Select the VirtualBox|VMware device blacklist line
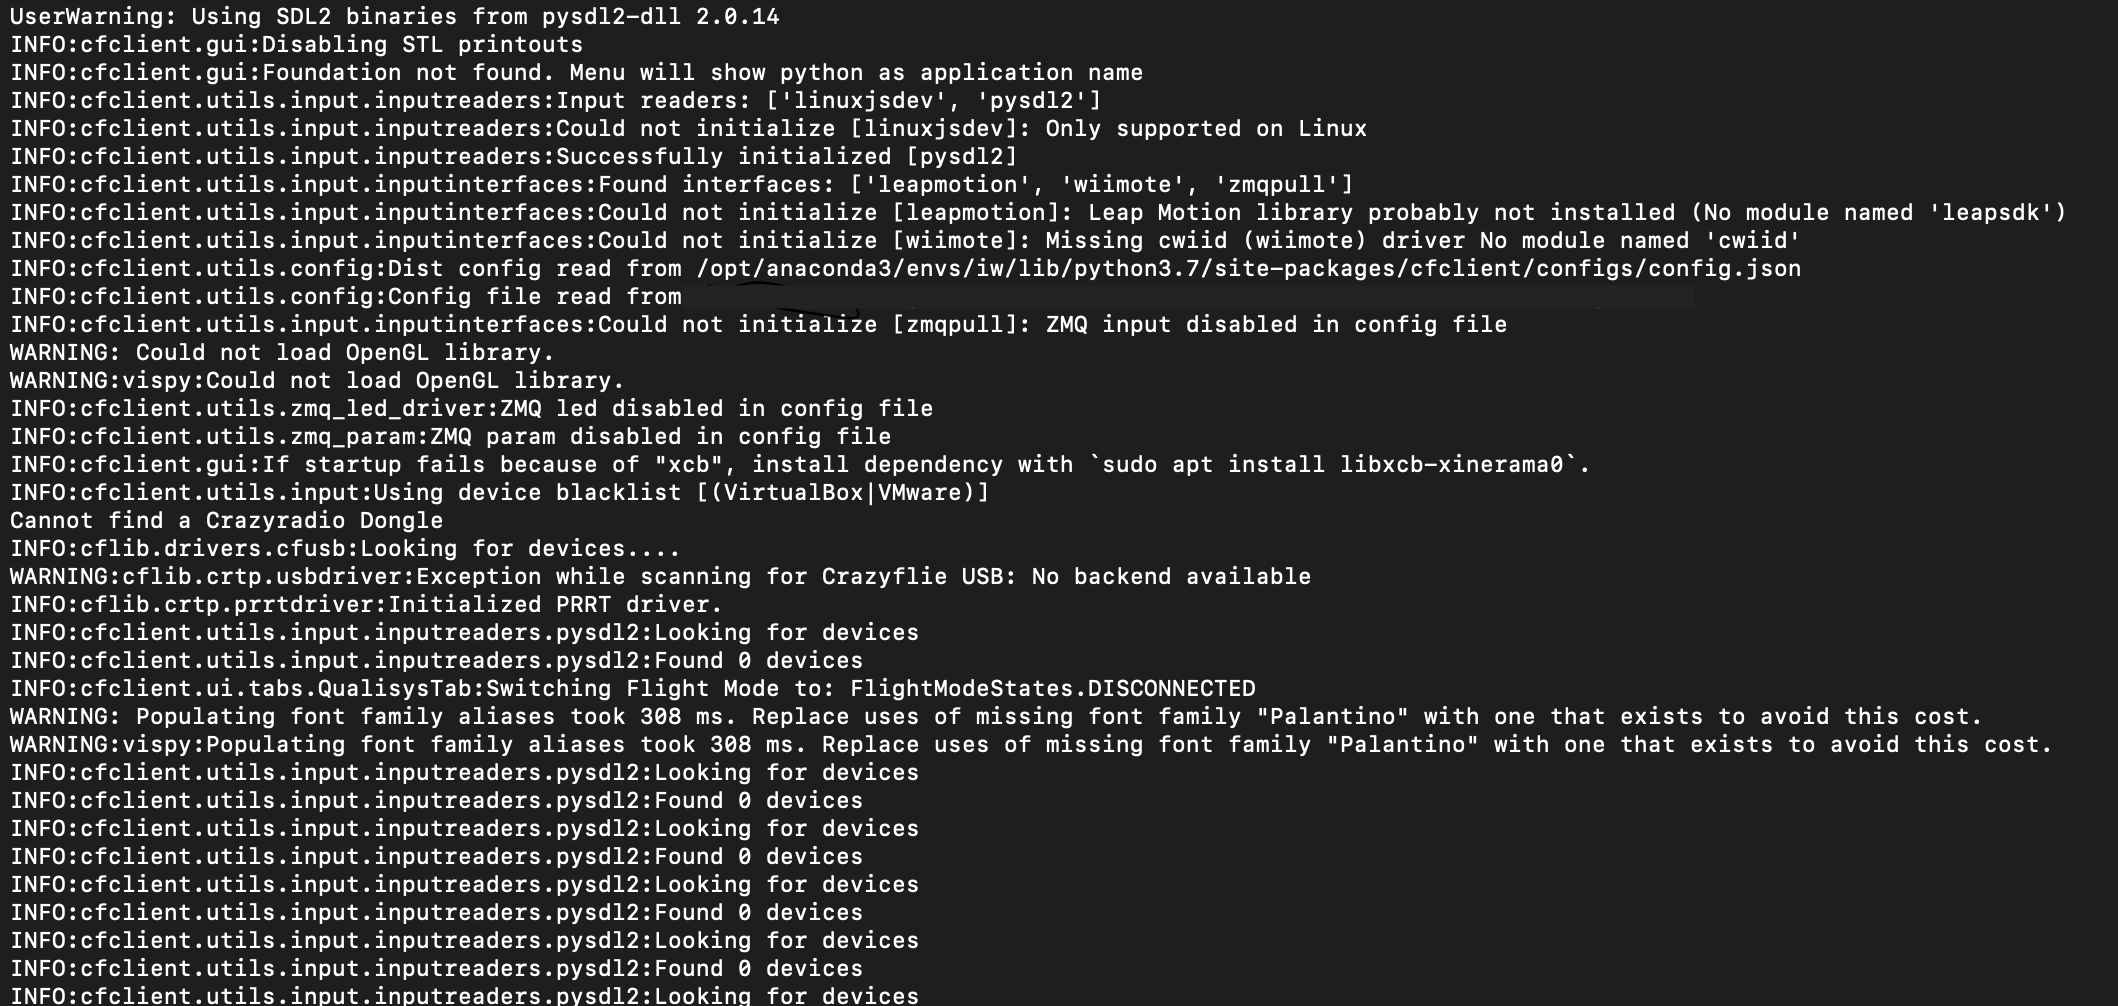Screen dimensions: 2118x1006 coord(499,493)
